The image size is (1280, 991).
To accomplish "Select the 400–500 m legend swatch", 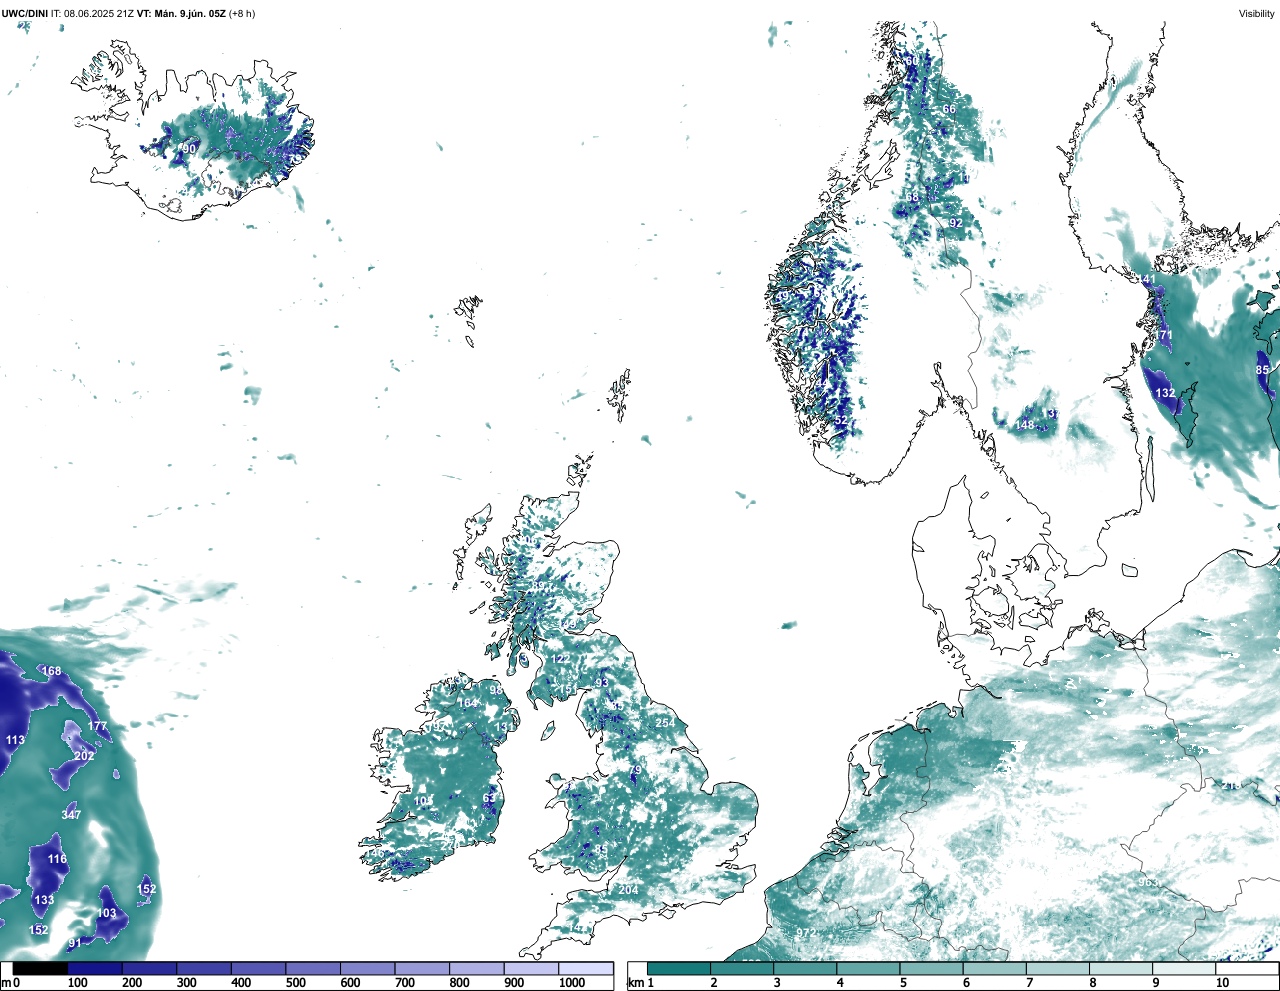I will tap(258, 969).
